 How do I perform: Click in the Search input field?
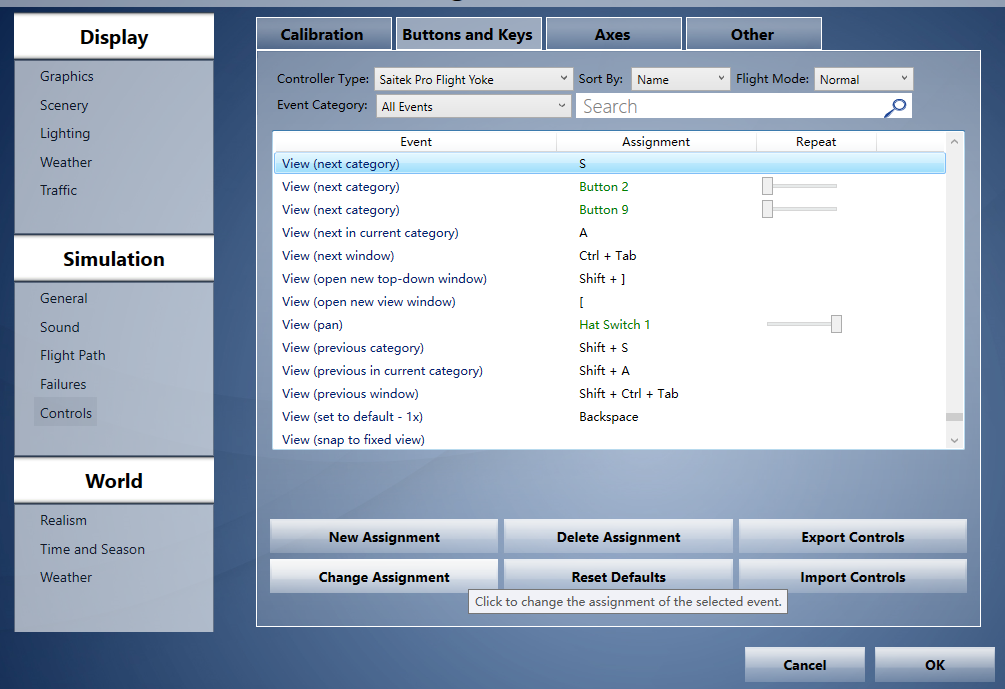(728, 107)
